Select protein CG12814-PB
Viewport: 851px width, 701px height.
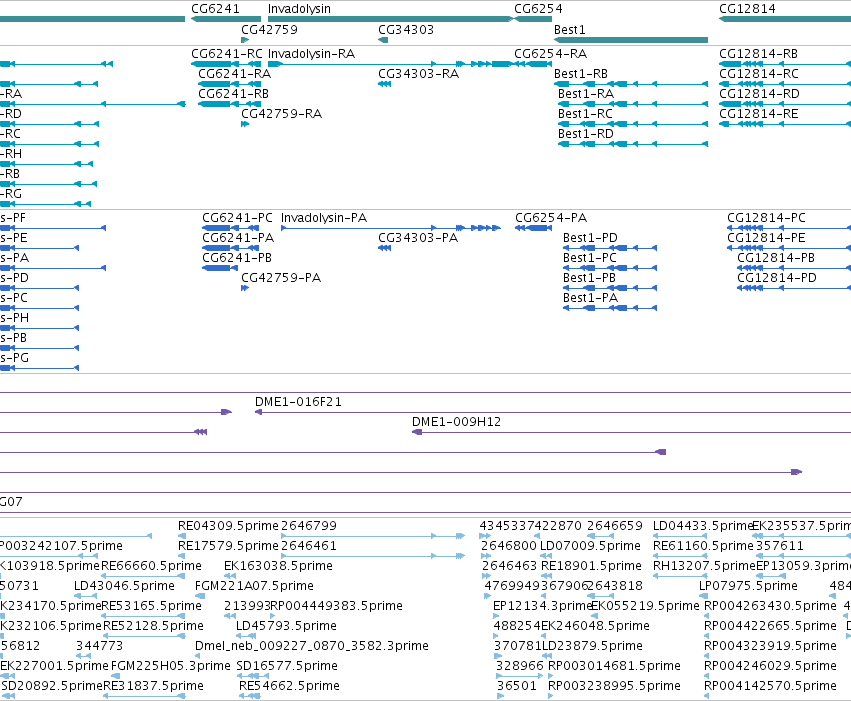pos(776,258)
